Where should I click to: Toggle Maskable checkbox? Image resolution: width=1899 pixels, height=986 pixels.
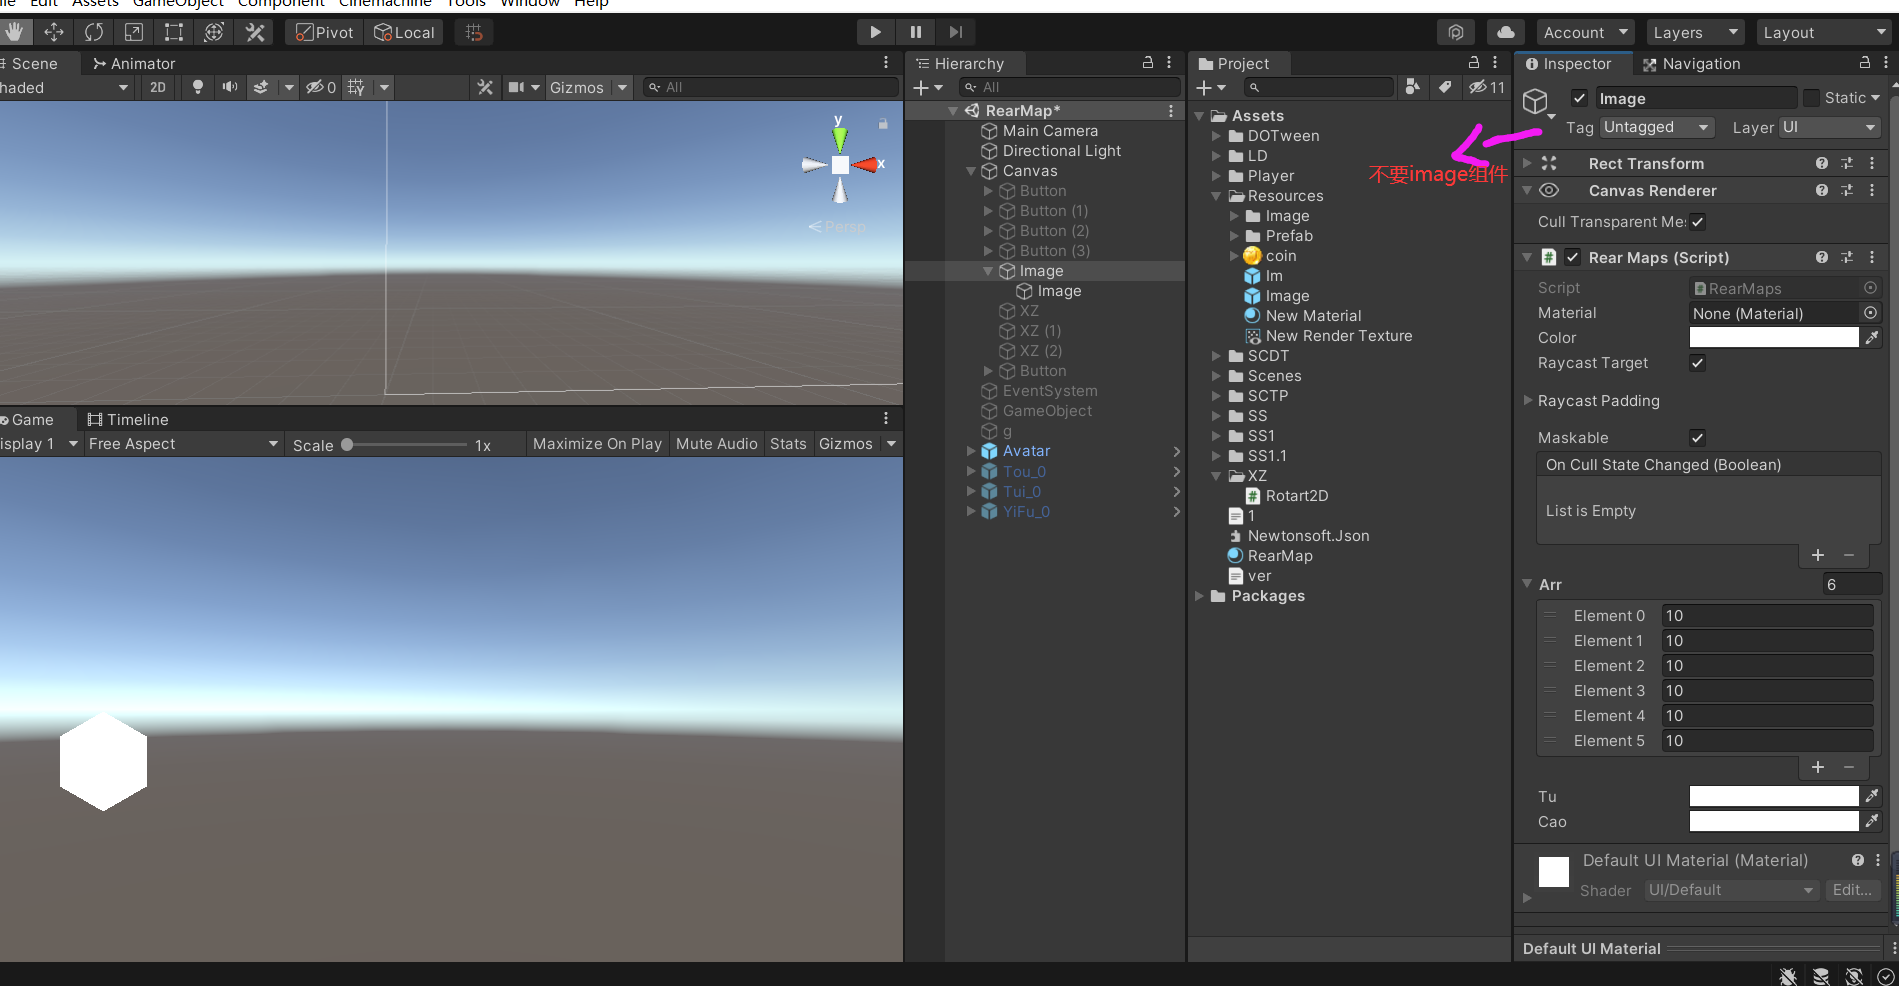[x=1698, y=438]
